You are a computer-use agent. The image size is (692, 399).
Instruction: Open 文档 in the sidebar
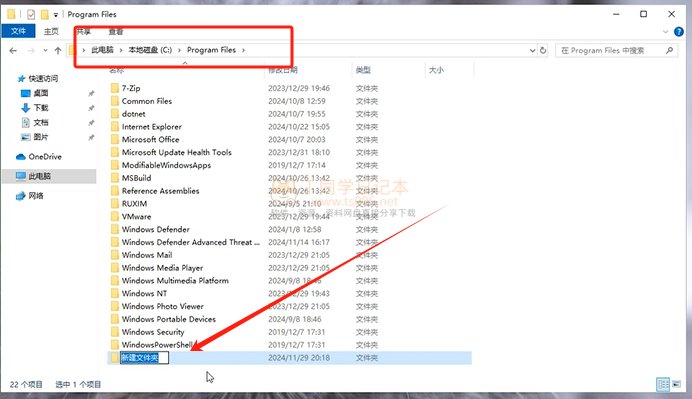(x=41, y=122)
